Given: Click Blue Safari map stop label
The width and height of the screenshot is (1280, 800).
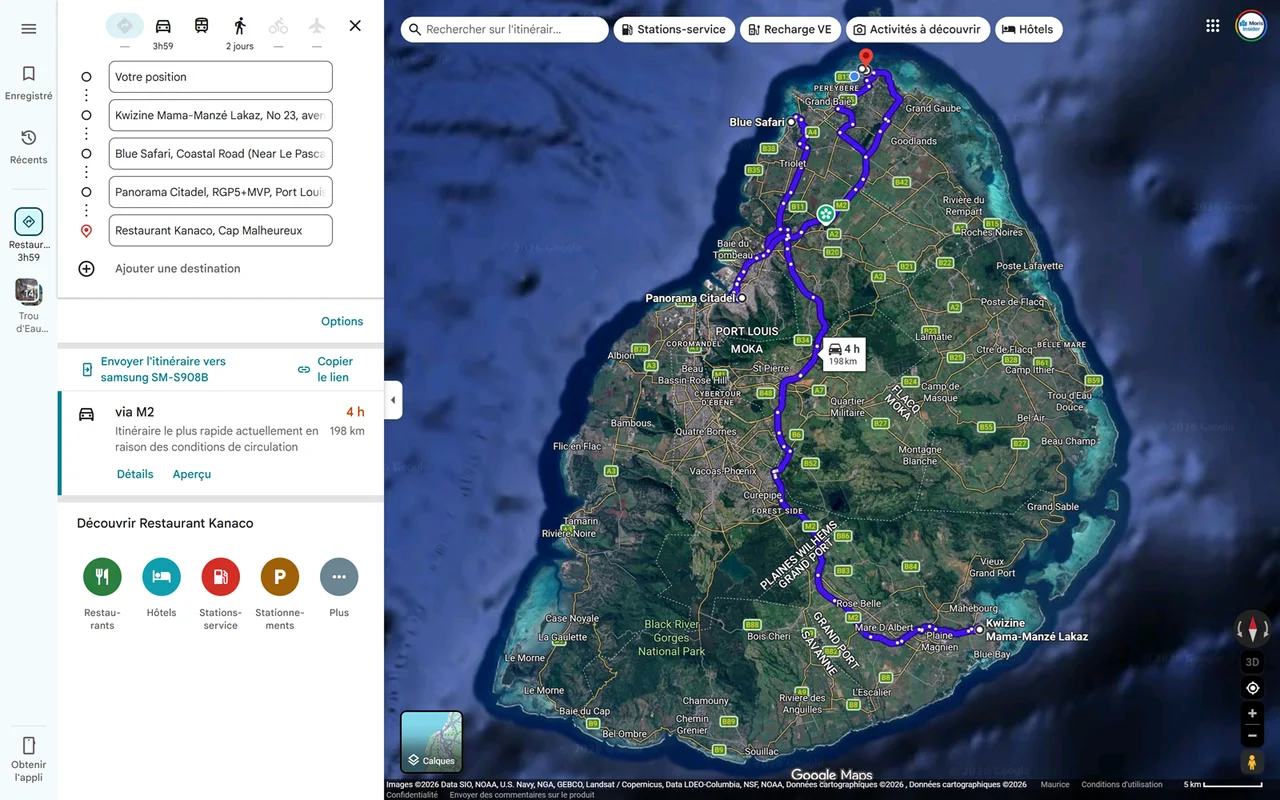Looking at the screenshot, I should coord(757,122).
